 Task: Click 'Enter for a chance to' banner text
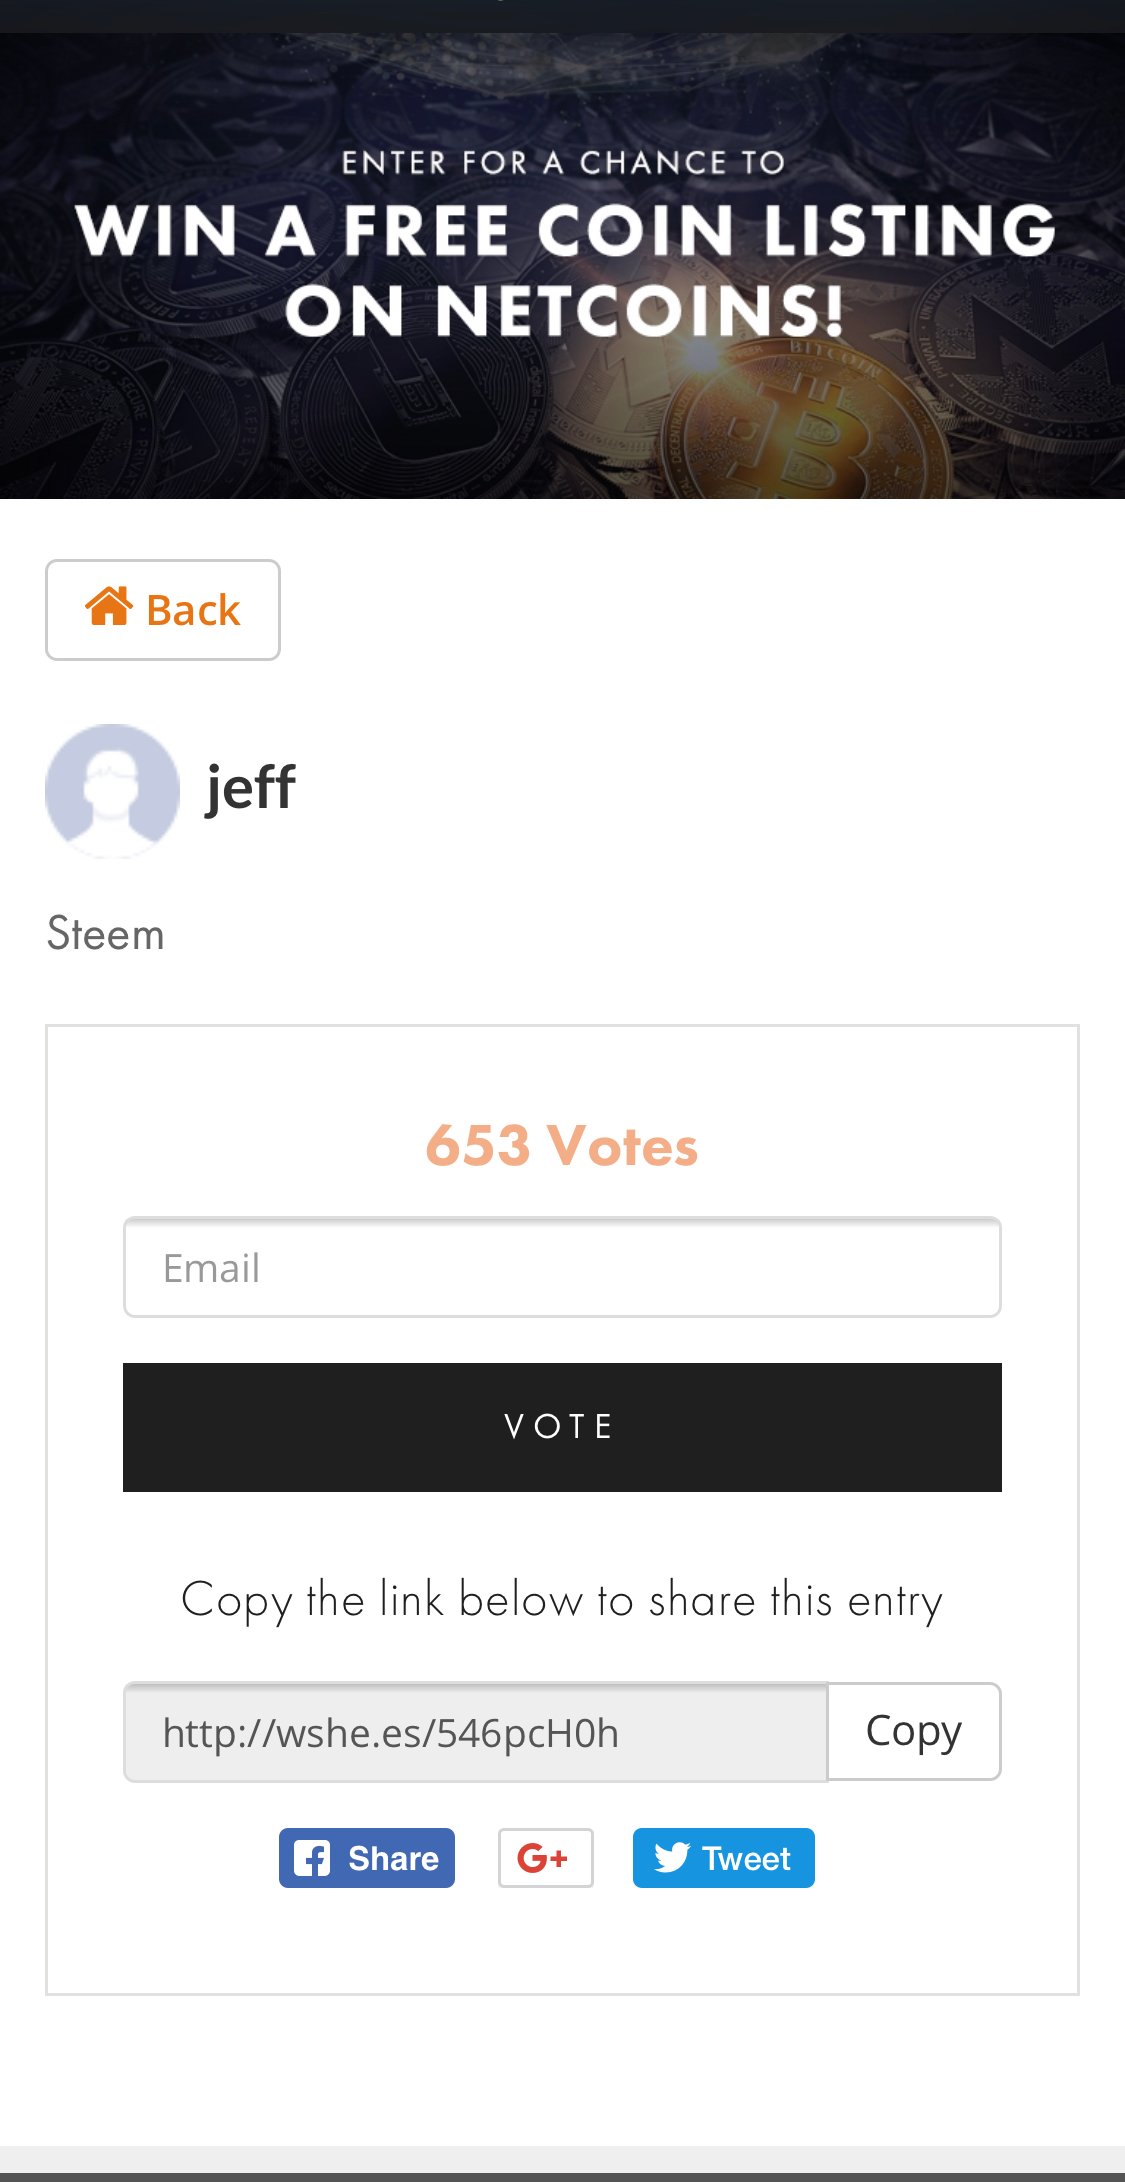(x=563, y=163)
